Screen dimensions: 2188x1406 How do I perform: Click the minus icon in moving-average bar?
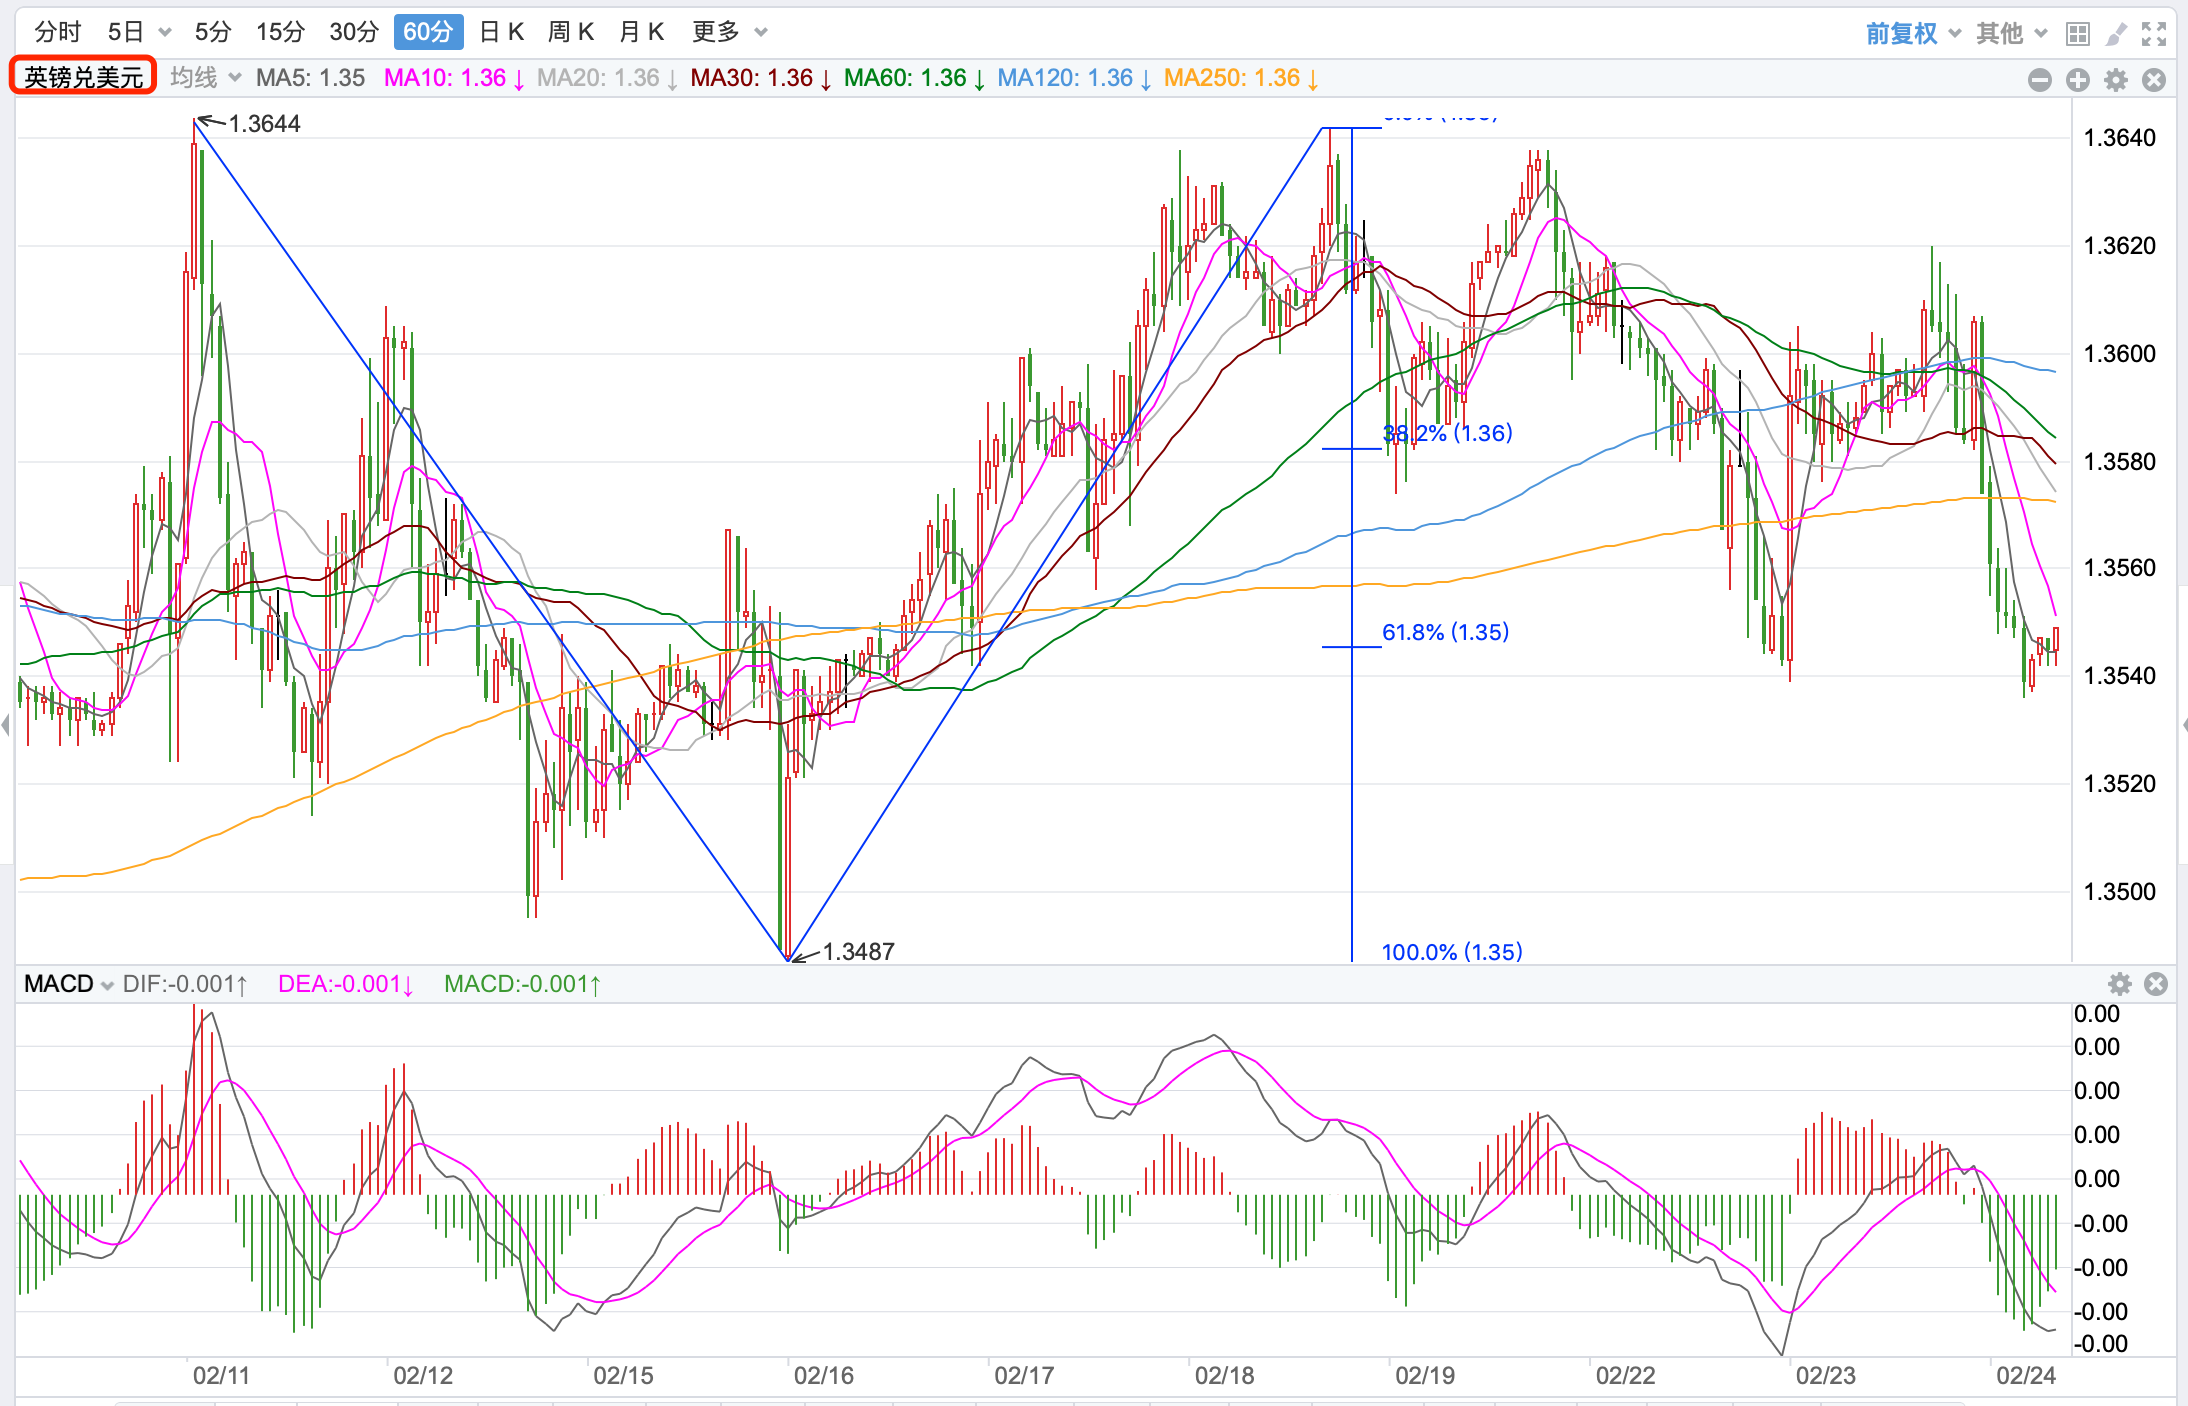pos(2040,80)
